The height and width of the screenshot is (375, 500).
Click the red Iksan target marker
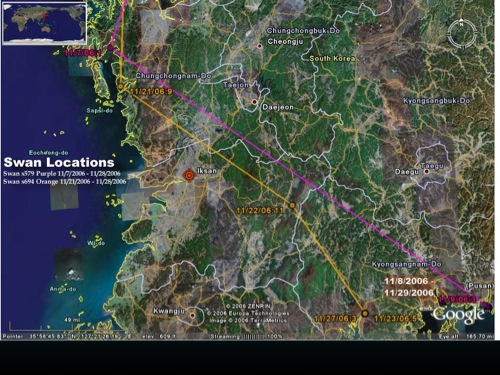coord(189,176)
